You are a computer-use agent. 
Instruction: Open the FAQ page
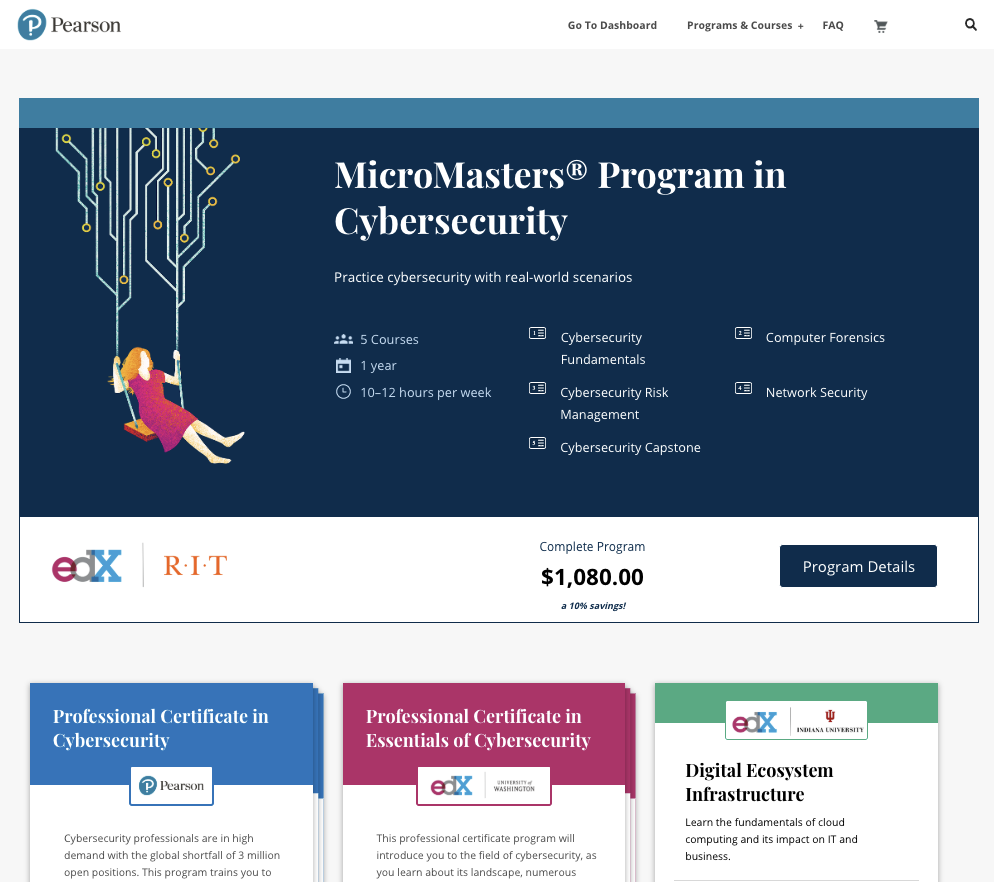click(x=833, y=25)
